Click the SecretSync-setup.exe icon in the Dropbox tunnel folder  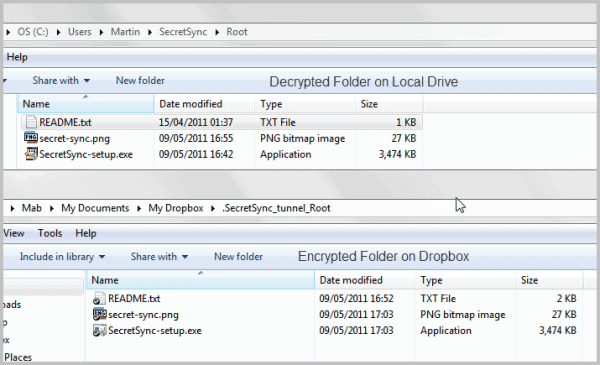(x=99, y=331)
